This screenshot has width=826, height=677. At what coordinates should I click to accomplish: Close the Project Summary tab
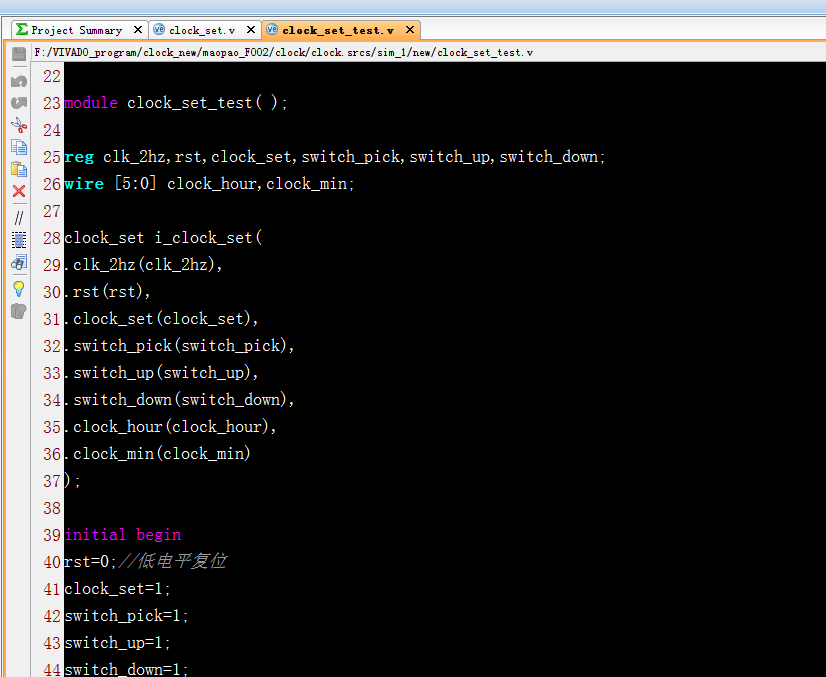(x=138, y=30)
